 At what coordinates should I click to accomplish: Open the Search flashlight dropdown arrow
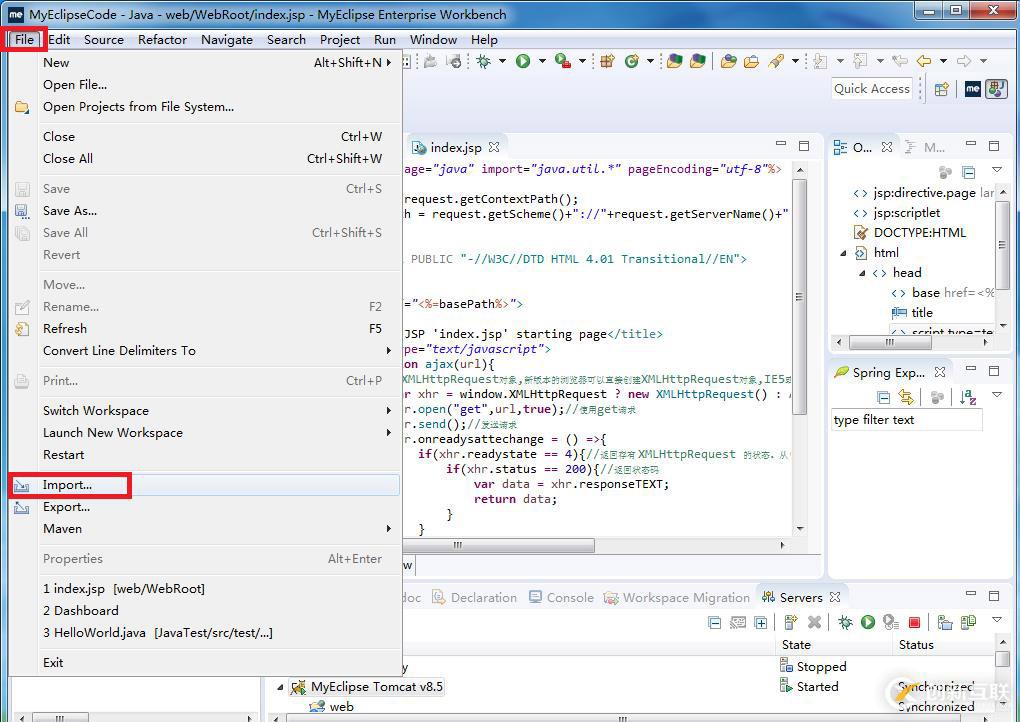(x=795, y=61)
